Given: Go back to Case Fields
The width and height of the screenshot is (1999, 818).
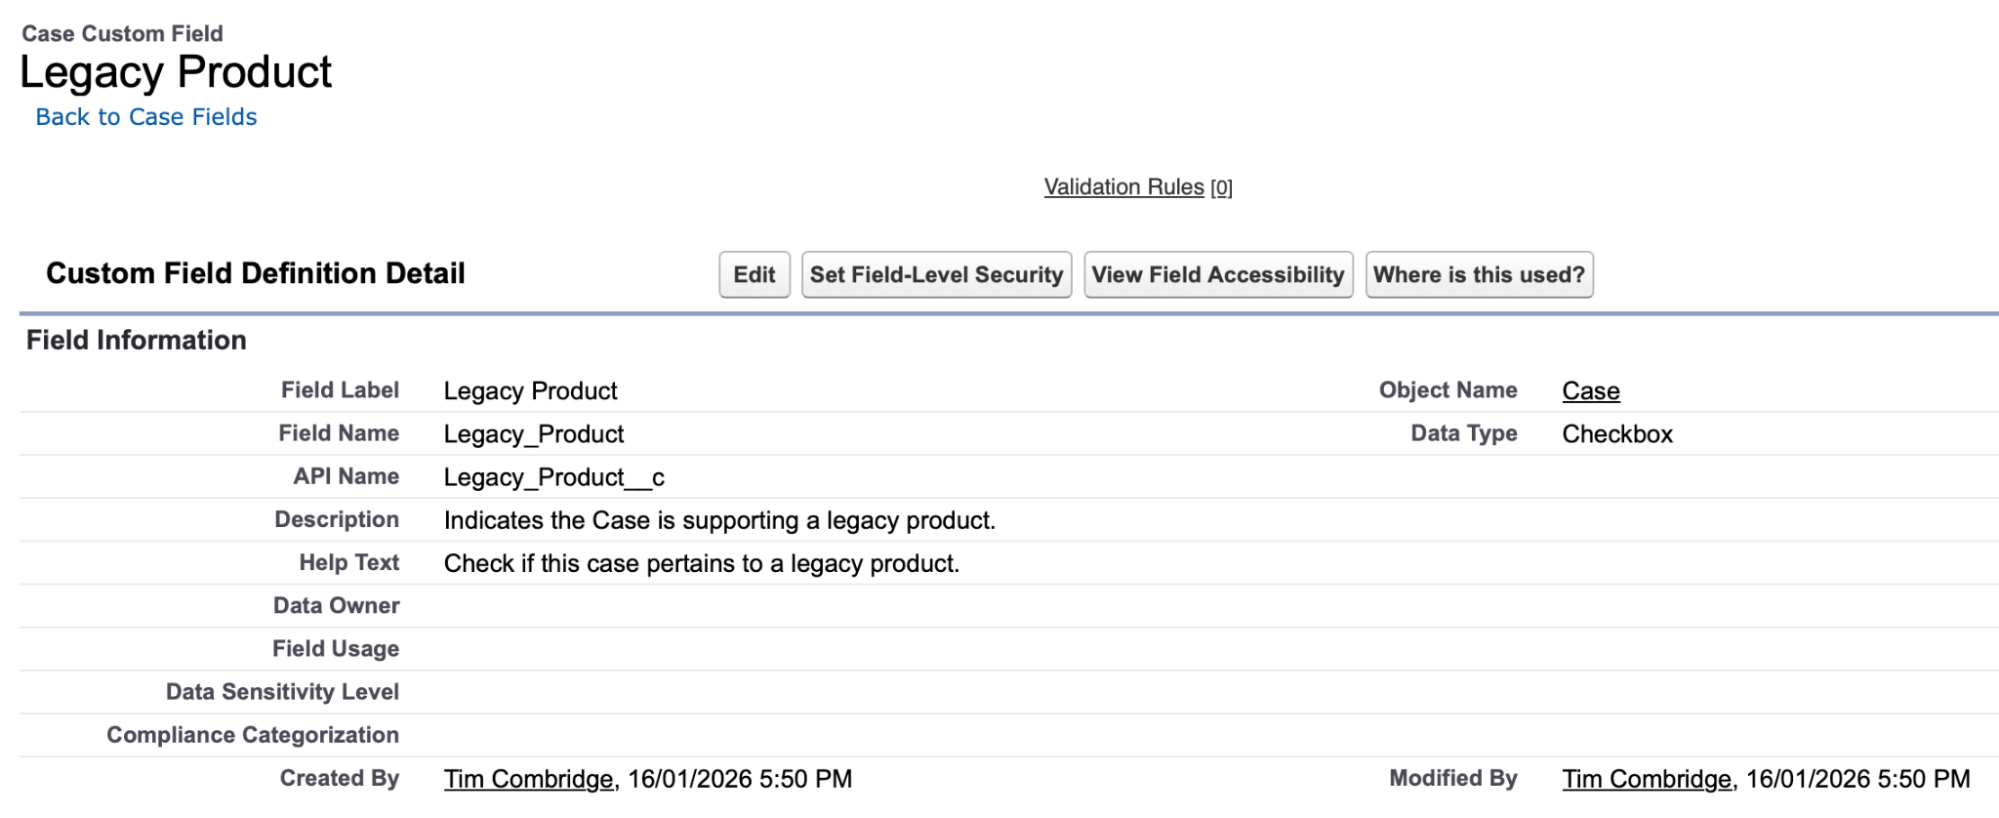Looking at the screenshot, I should coord(146,117).
